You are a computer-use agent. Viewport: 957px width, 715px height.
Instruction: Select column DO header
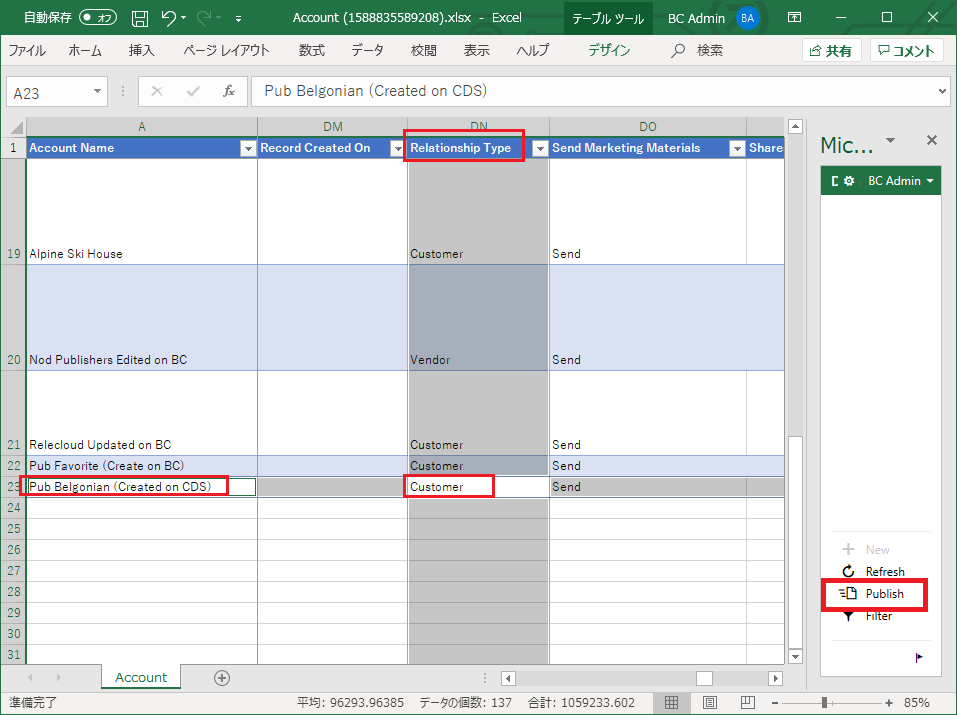point(648,126)
